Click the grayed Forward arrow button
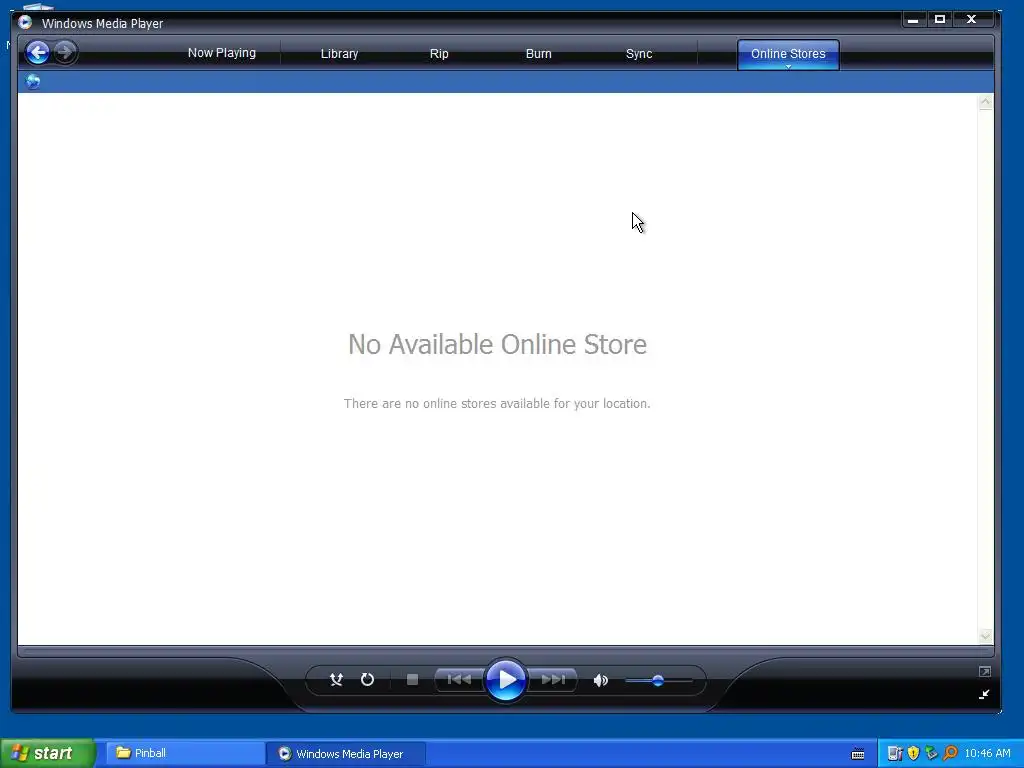 65,52
